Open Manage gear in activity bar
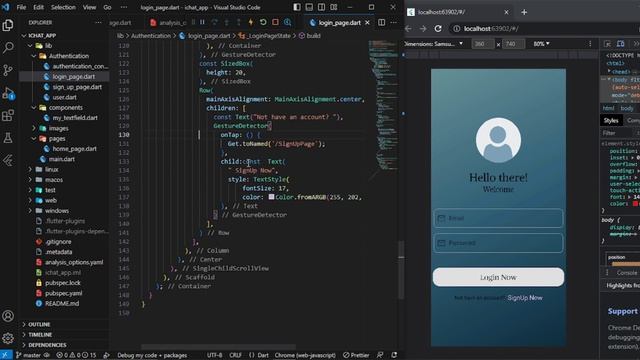 coord(8,338)
